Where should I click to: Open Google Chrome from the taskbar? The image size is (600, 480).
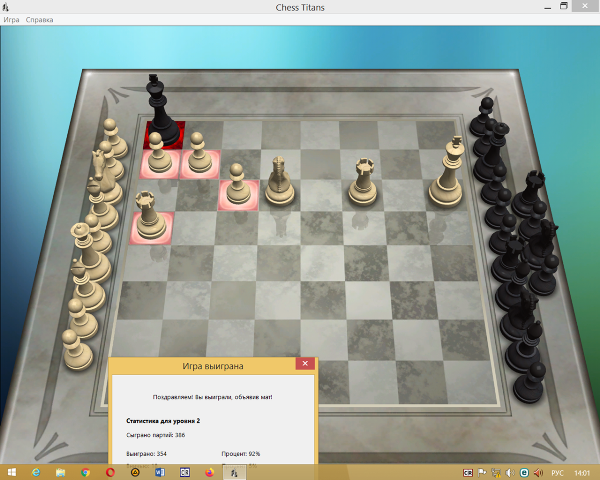(x=85, y=471)
